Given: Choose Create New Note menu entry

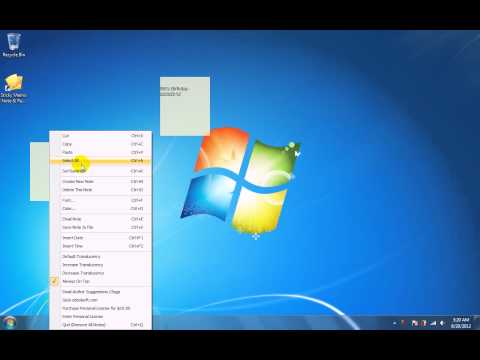Looking at the screenshot, I should 100,181.
